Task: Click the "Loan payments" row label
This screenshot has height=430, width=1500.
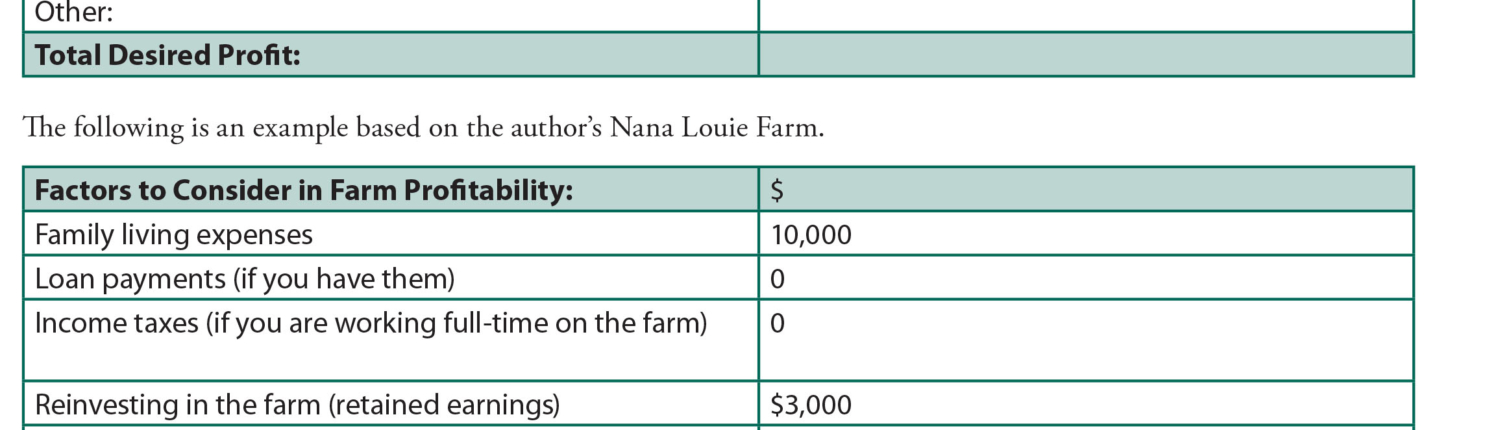Action: (131, 279)
